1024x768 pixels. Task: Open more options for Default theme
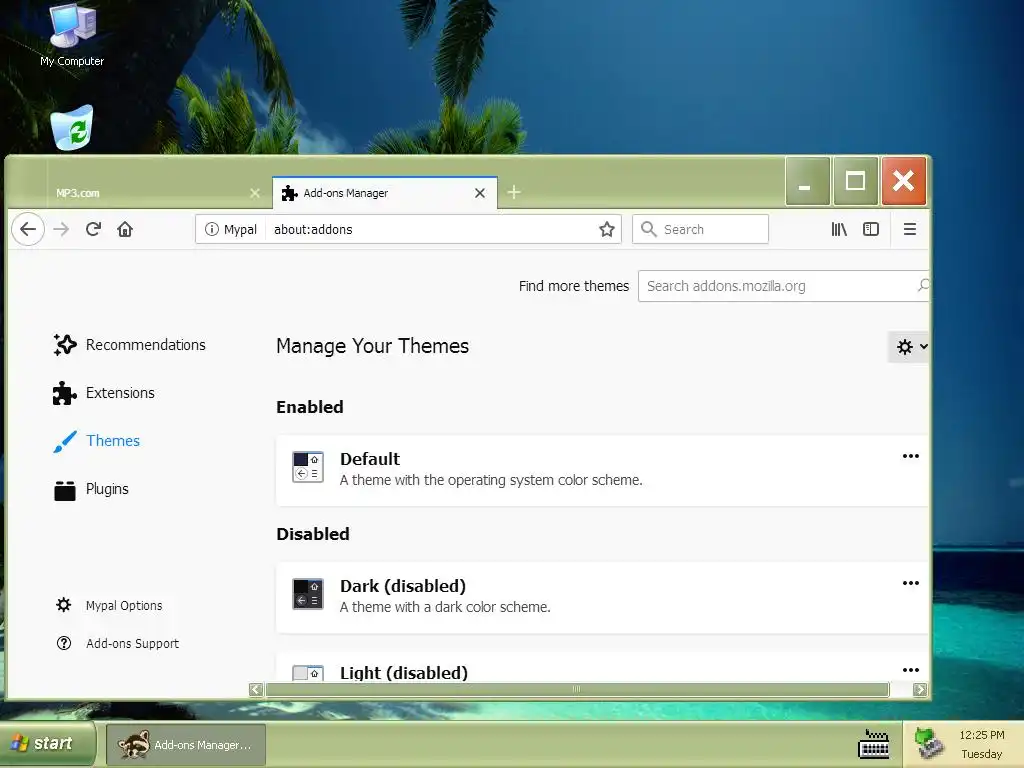[910, 456]
